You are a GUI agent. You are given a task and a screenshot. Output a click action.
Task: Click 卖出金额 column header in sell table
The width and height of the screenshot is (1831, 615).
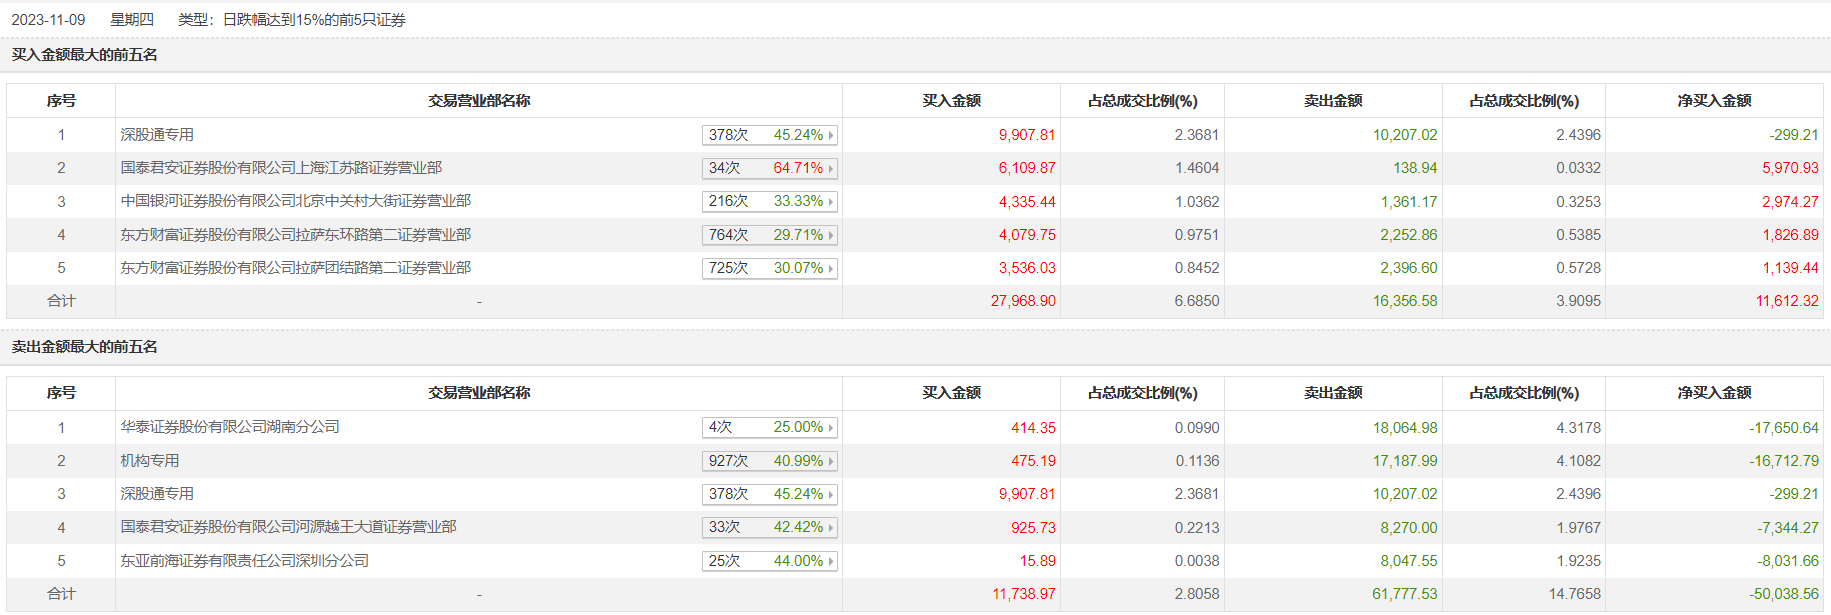1332,393
